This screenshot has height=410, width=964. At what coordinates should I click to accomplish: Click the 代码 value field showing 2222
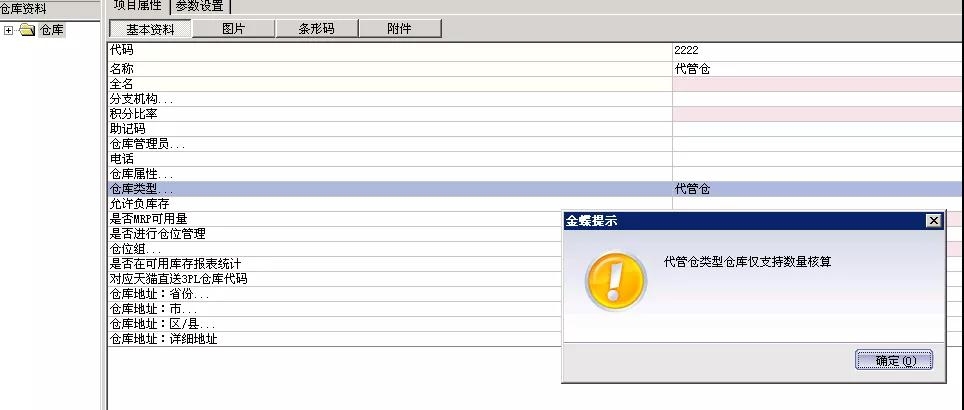pos(817,49)
